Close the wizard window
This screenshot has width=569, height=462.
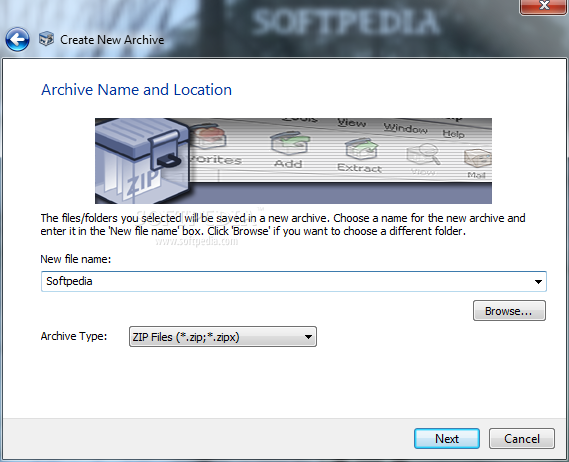click(x=544, y=6)
